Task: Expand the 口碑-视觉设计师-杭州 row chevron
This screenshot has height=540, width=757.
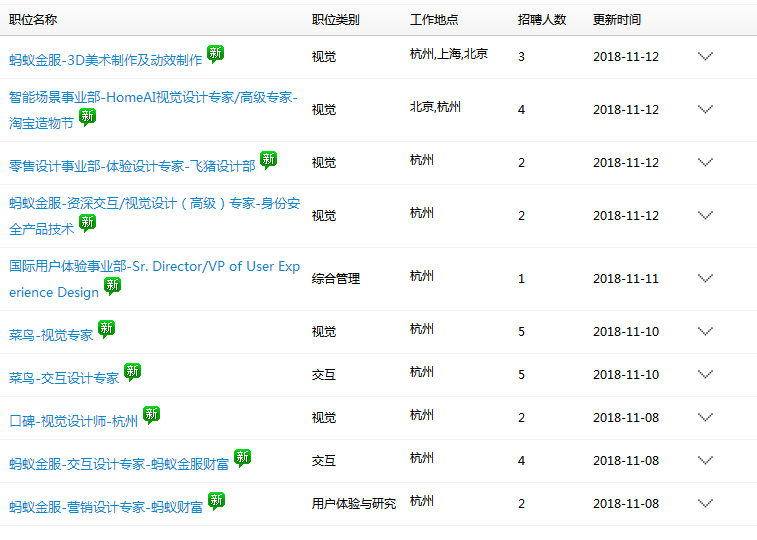Action: coord(705,417)
